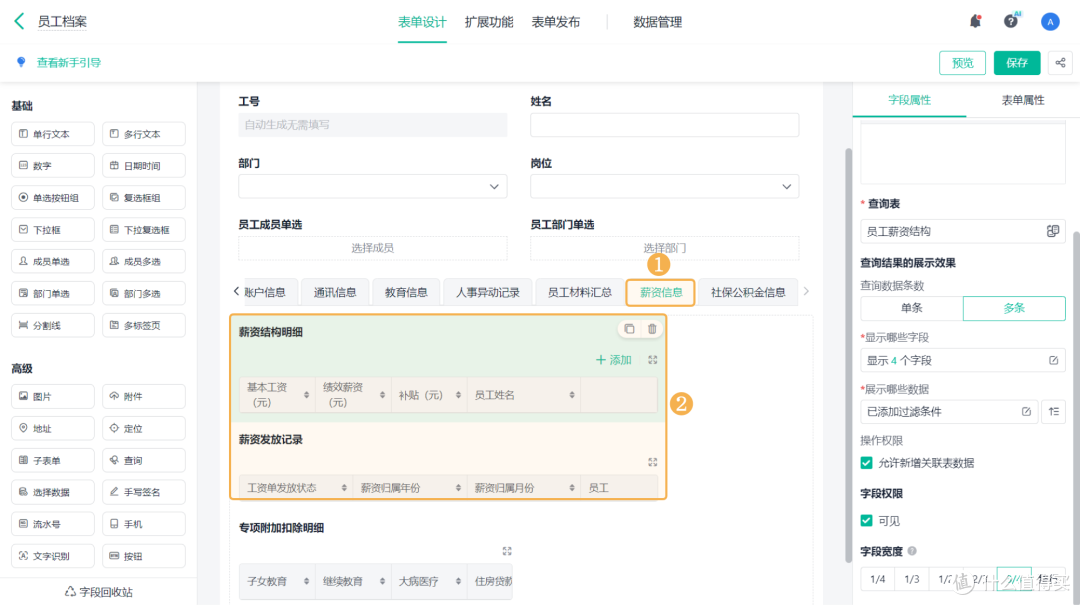Set field width to 1/4
The width and height of the screenshot is (1080, 605).
[878, 579]
